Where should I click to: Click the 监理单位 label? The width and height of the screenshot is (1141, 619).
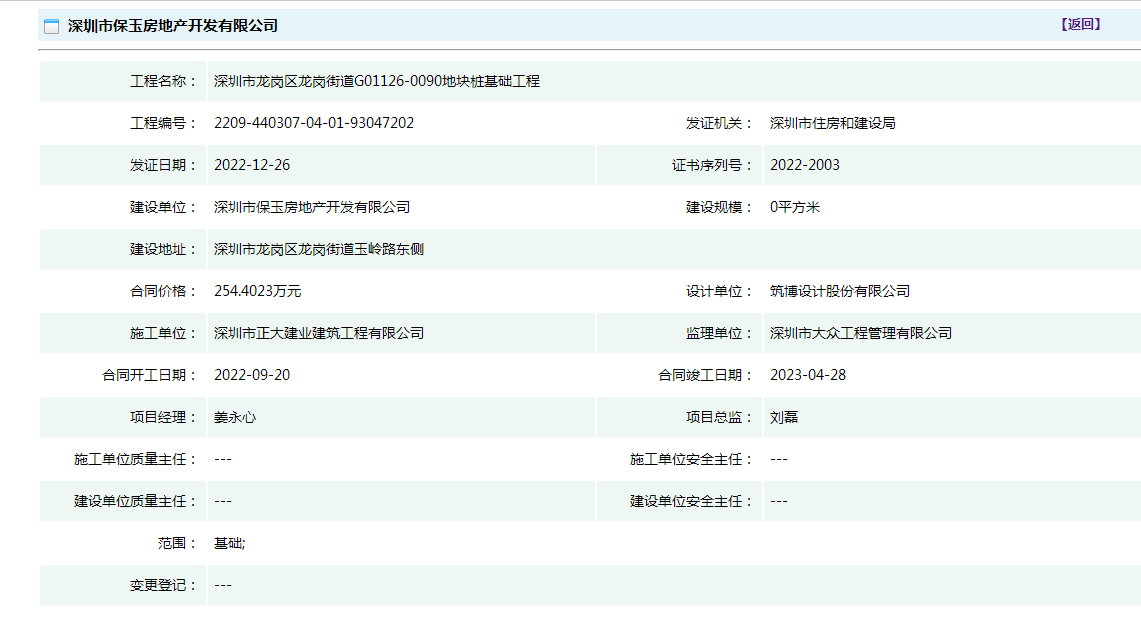tap(720, 333)
